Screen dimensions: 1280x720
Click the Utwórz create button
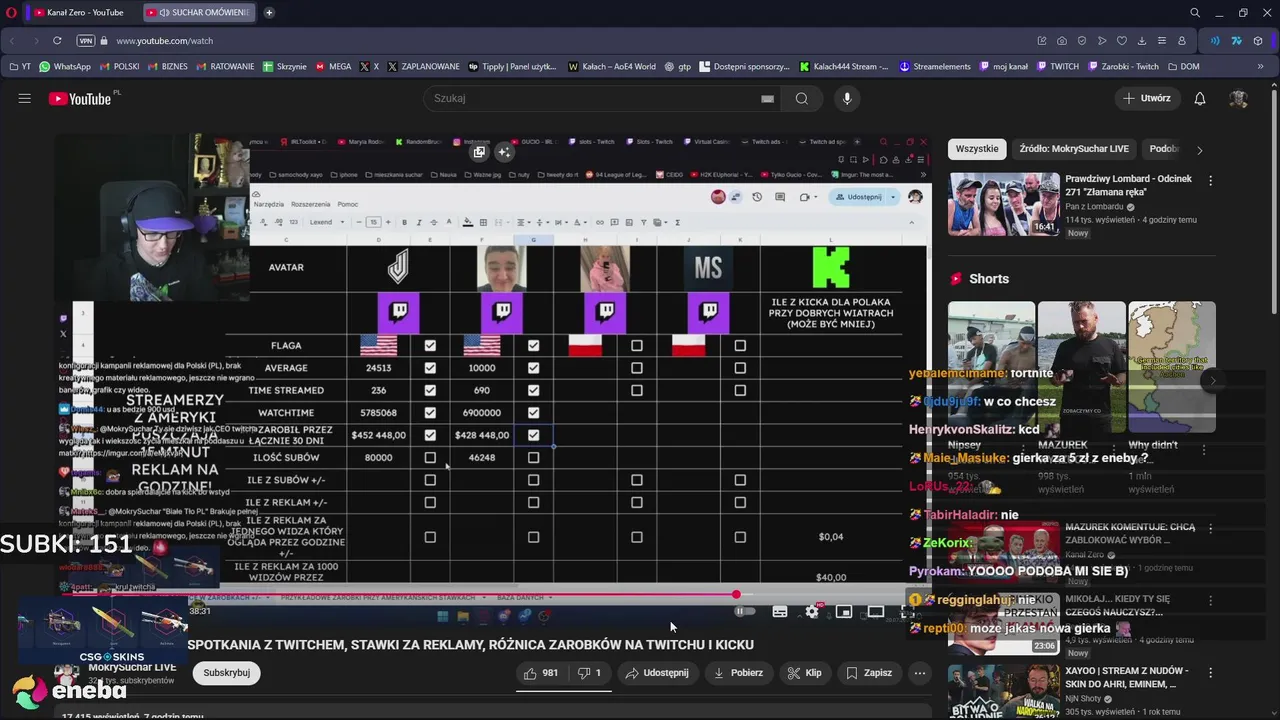[1146, 98]
